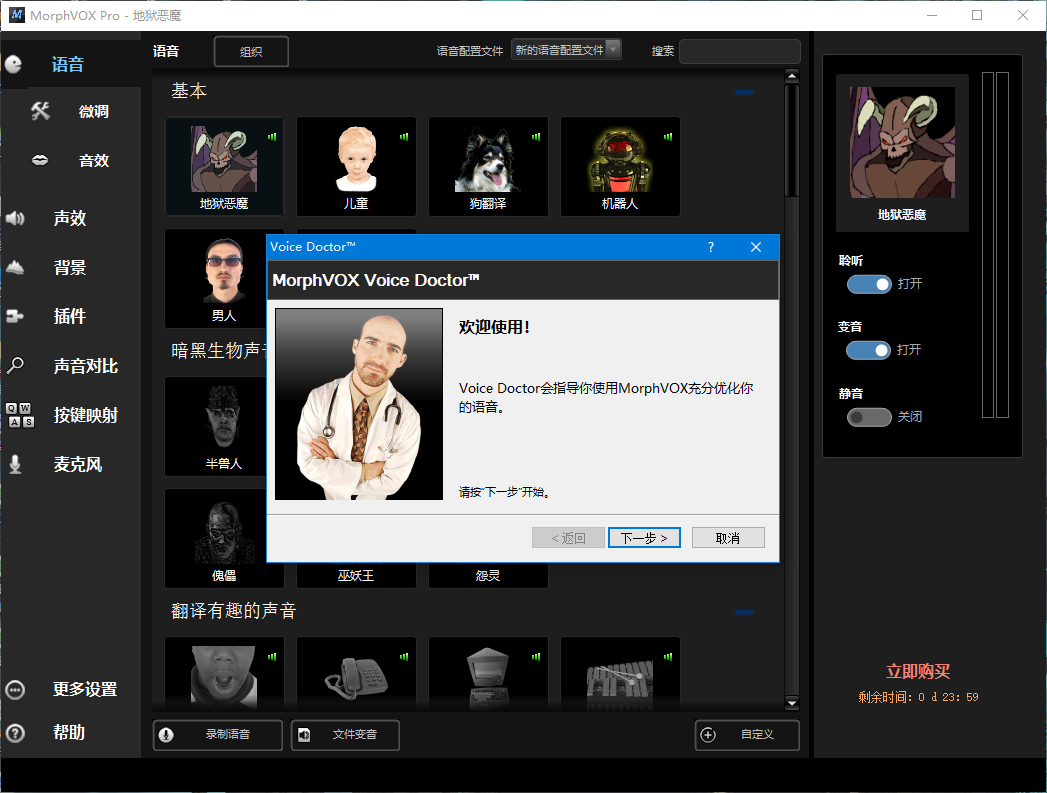Click the Voice Doctor help question mark

pyautogui.click(x=710, y=247)
